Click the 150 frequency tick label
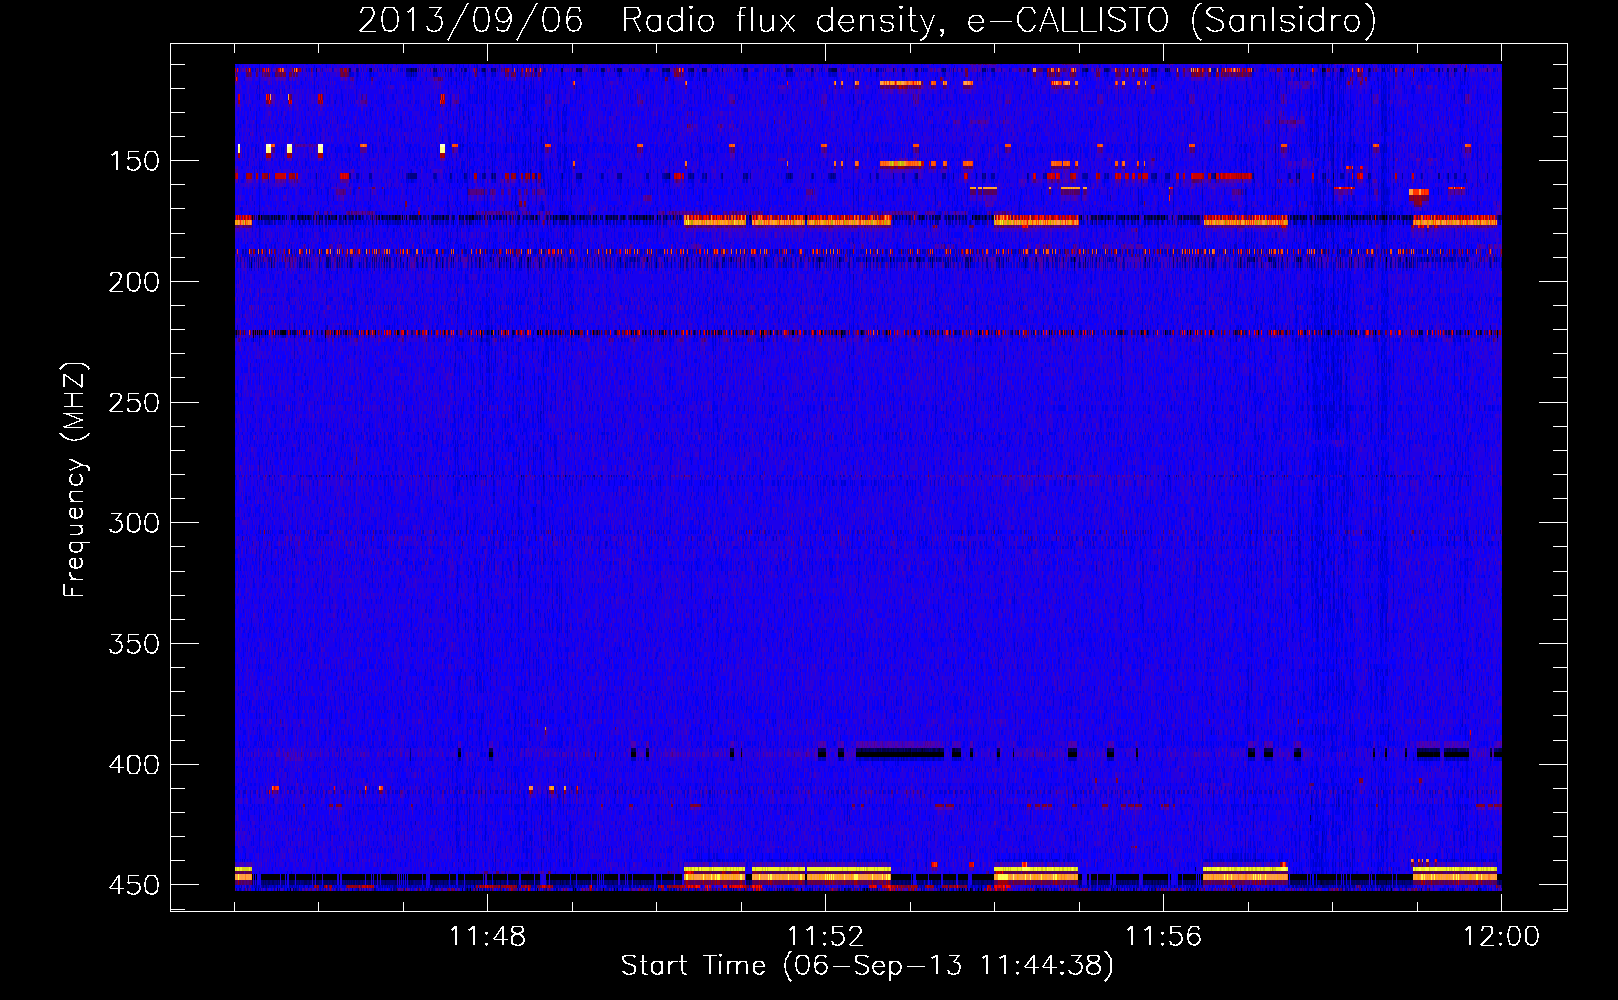Viewport: 1618px width, 1000px height. pos(134,161)
